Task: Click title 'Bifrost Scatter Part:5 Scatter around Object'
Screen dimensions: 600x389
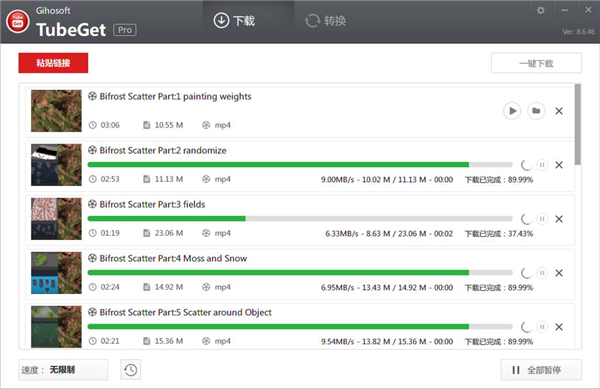Action: pos(185,312)
